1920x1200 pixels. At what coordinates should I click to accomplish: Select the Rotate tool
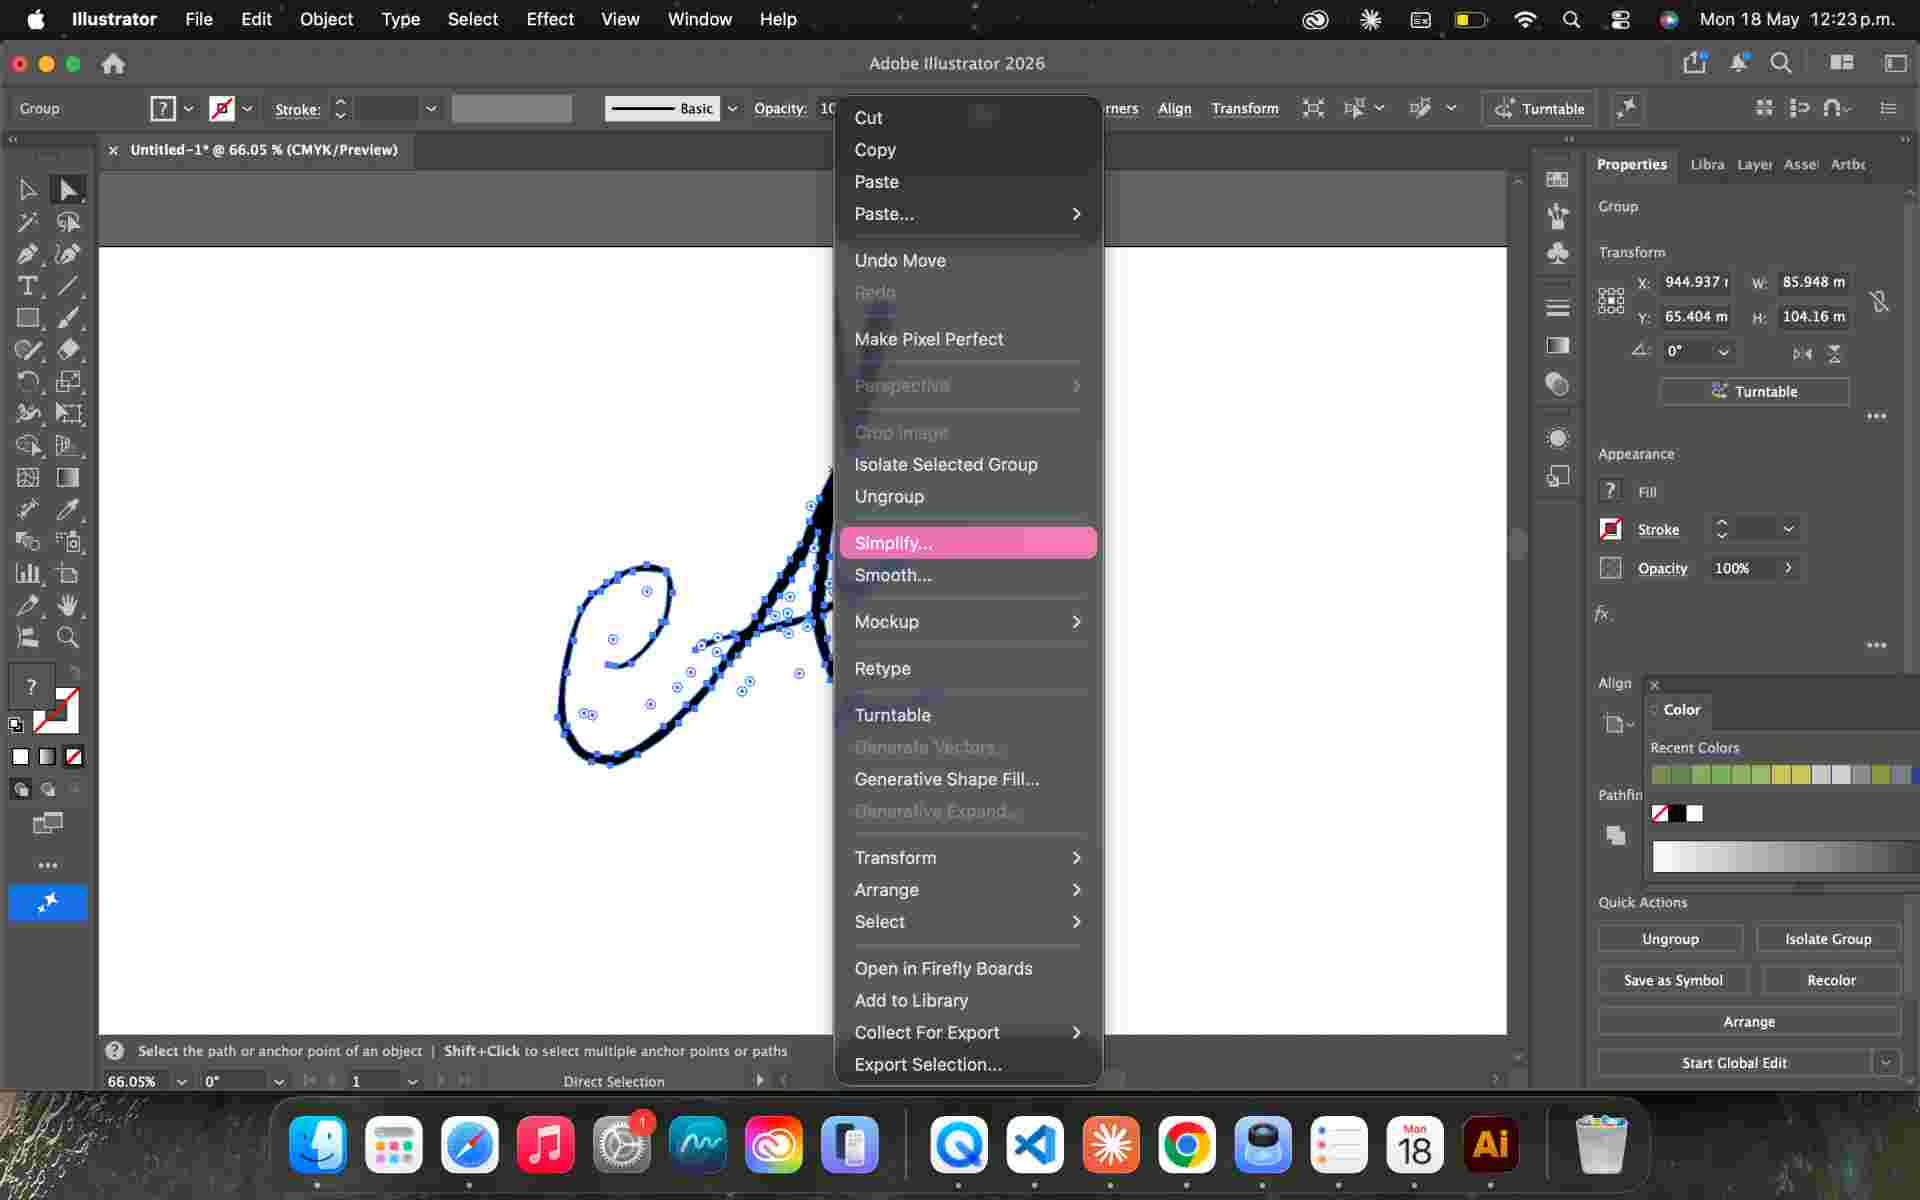(28, 382)
